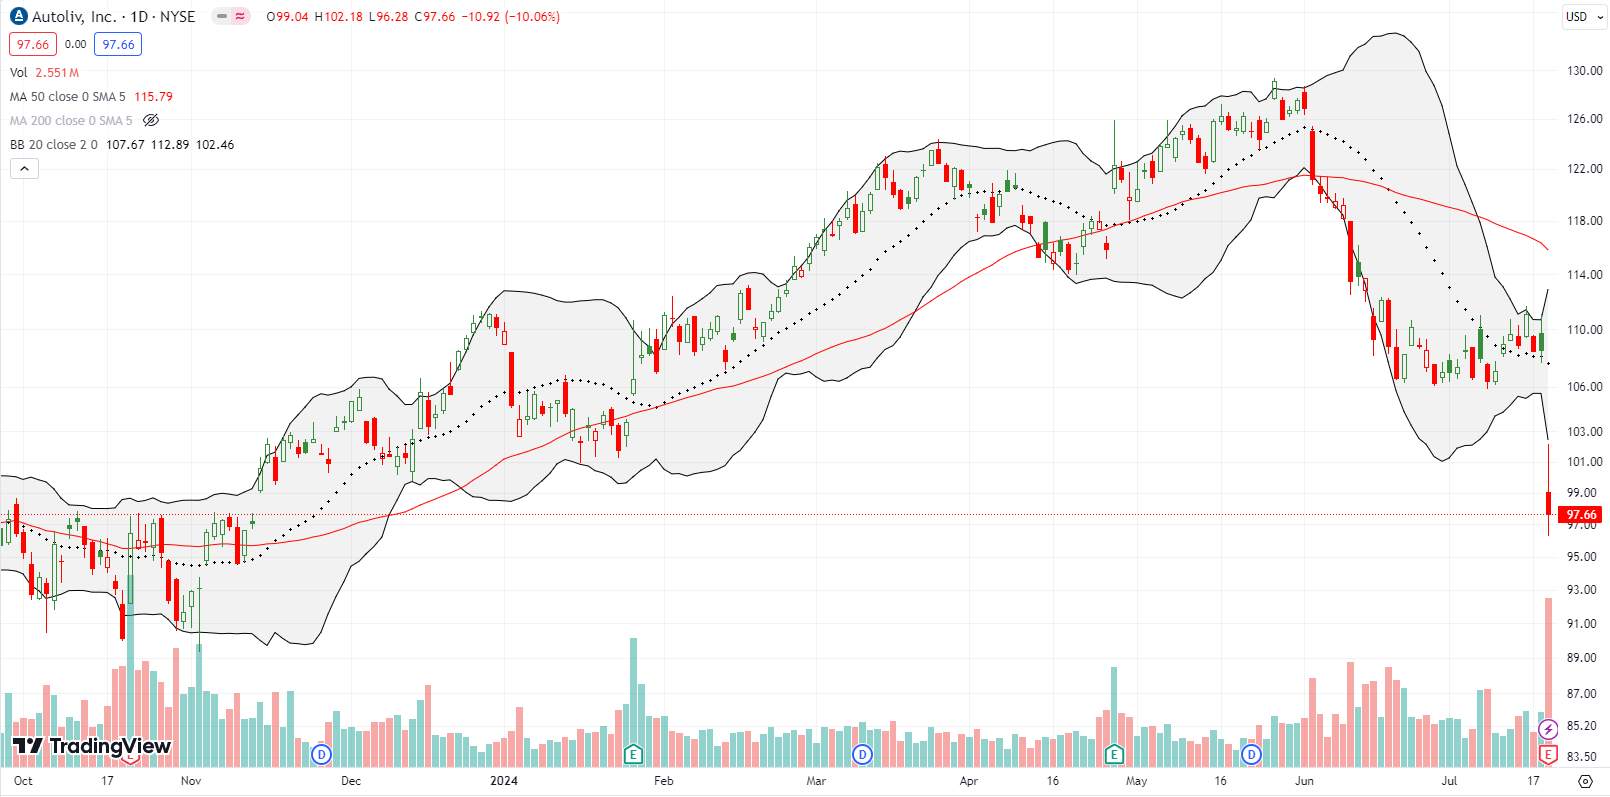Screen dimensions: 1610x797
Task: Click the high value H102.18
Action: pos(339,17)
